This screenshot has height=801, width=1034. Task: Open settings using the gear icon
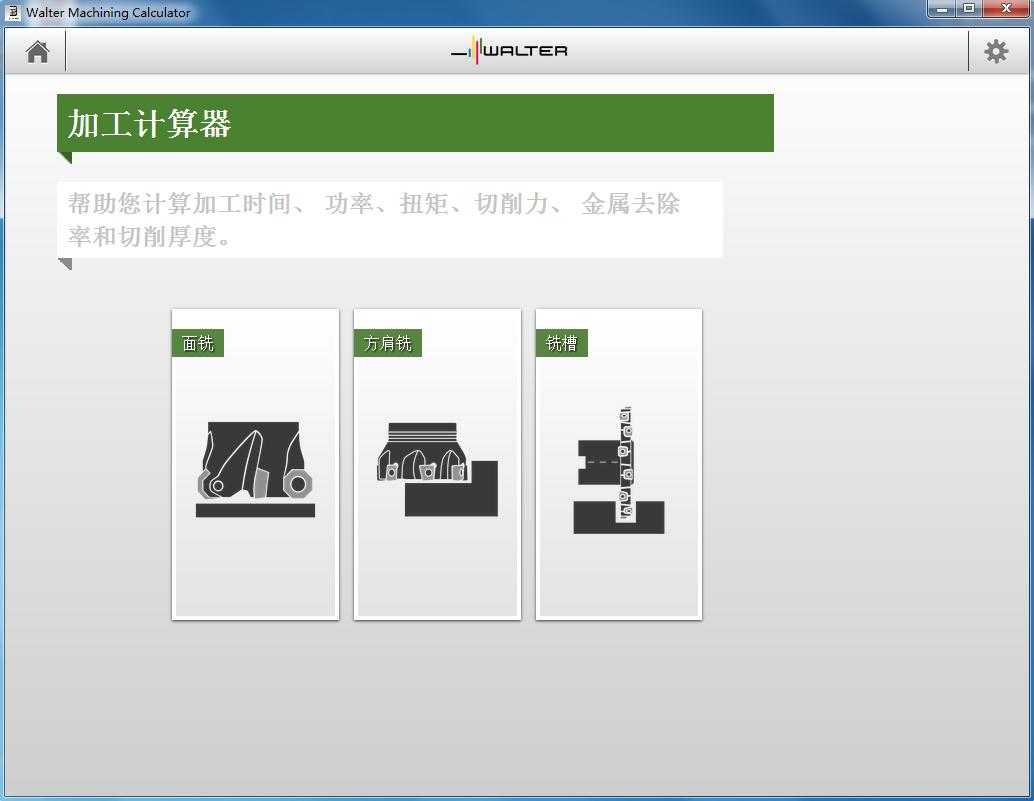996,50
